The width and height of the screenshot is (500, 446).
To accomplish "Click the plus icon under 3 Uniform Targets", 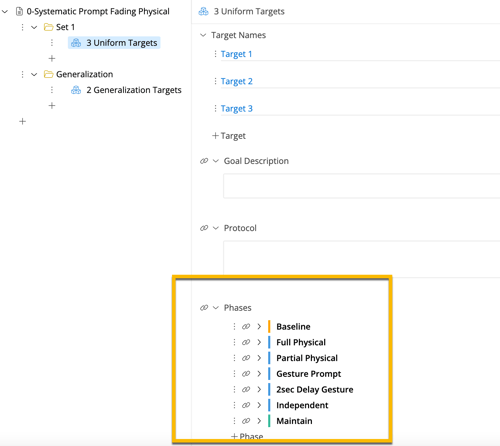I will (52, 58).
